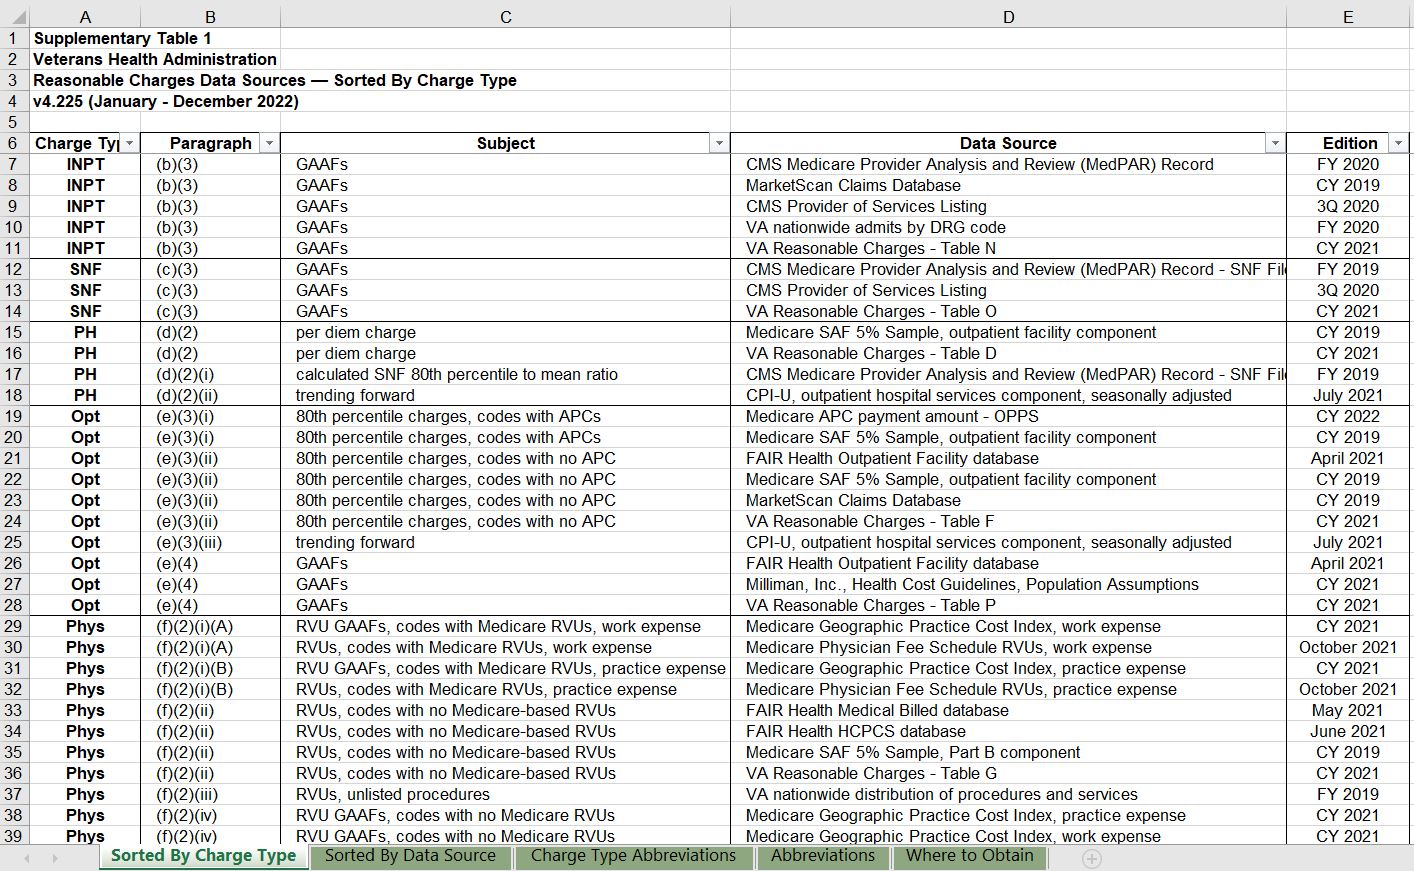This screenshot has width=1414, height=871.
Task: Expand the Subject column filter arrow
Action: point(718,144)
